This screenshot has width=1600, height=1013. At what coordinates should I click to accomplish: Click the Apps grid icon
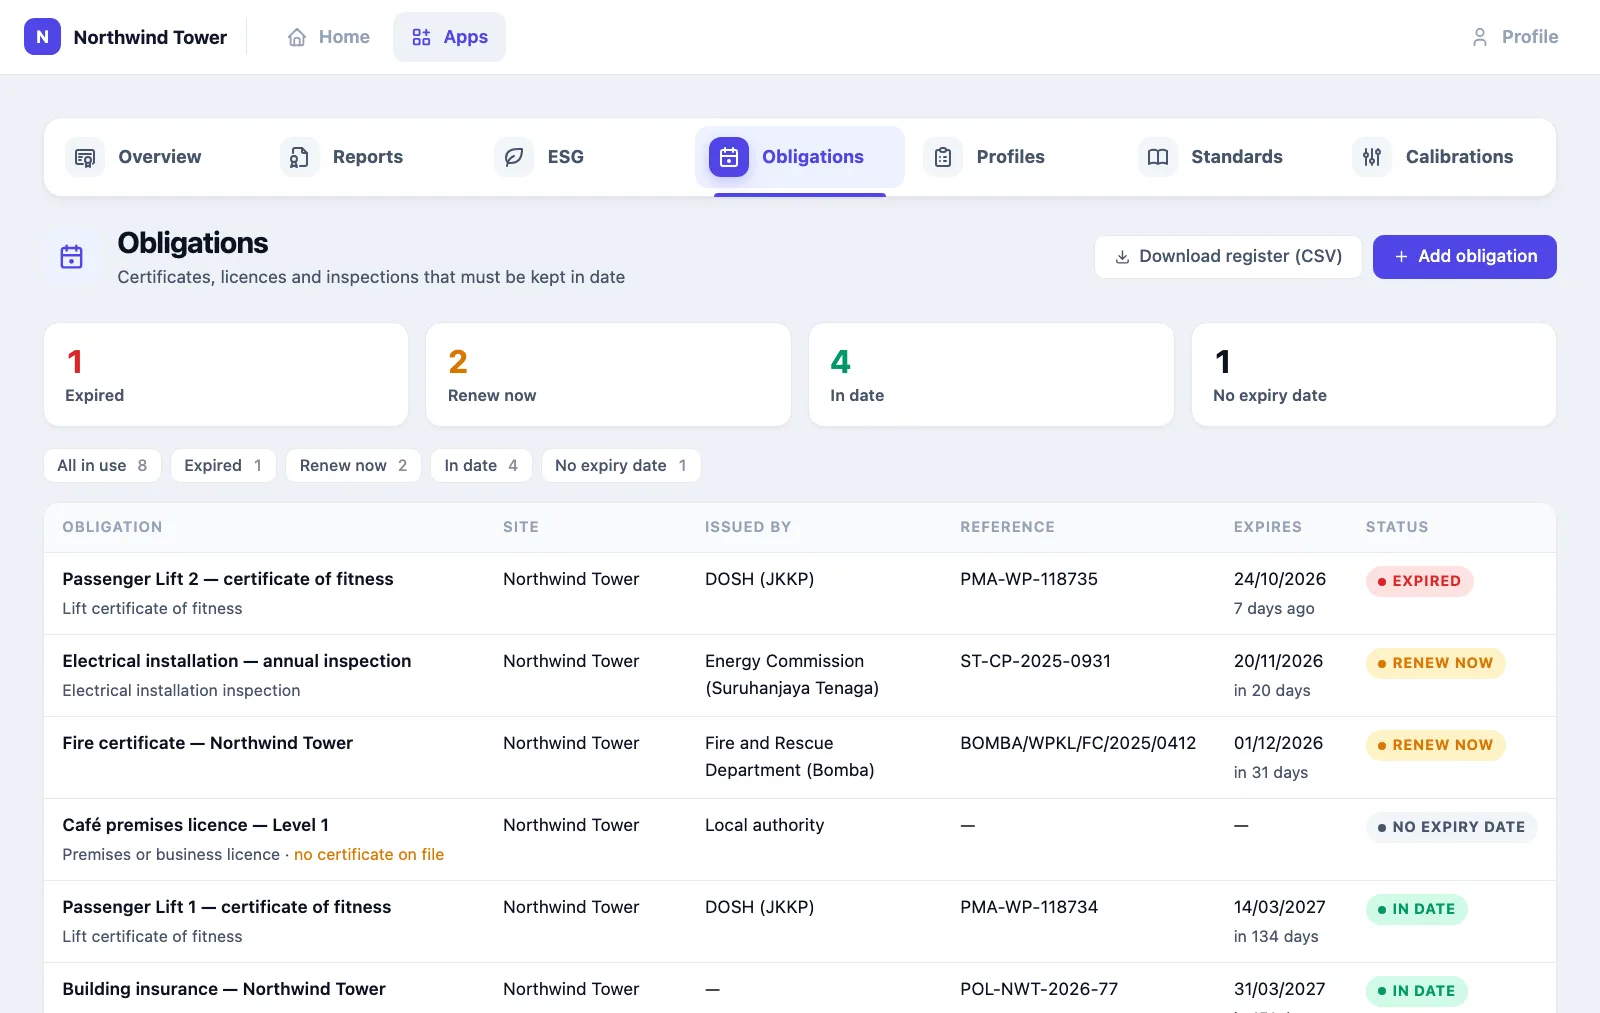click(x=421, y=37)
